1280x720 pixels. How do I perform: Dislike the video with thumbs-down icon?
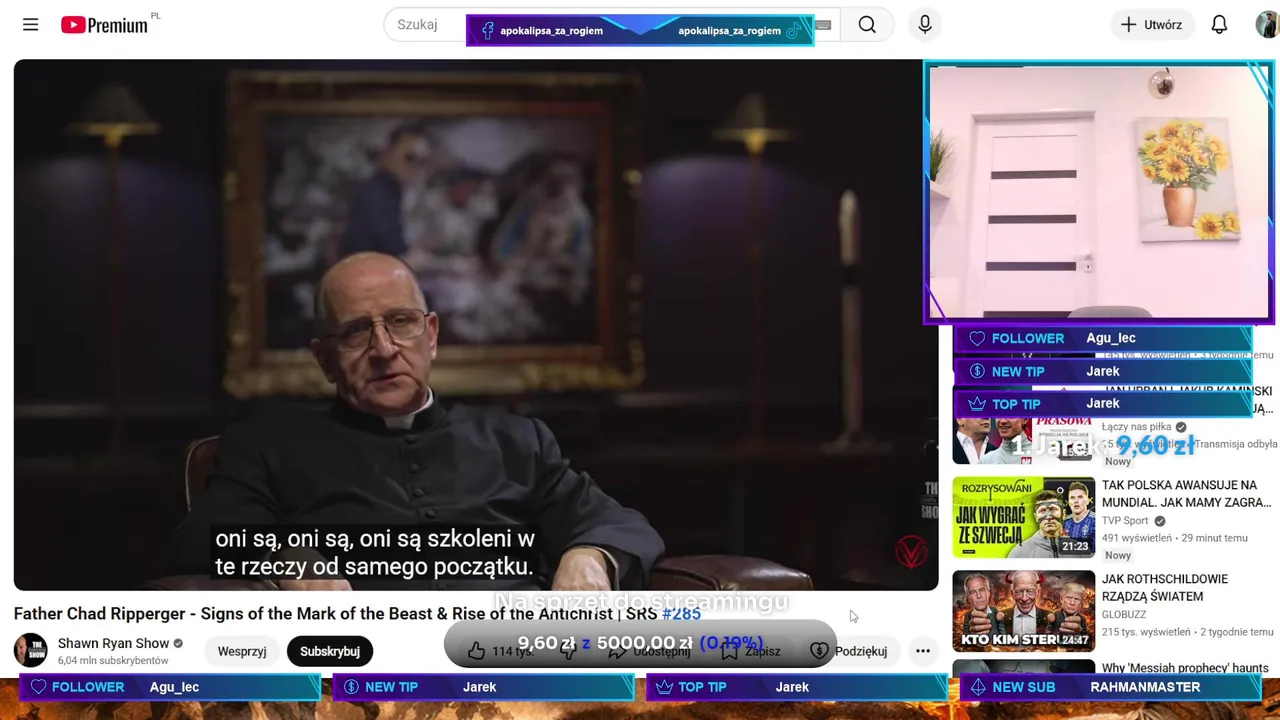(569, 651)
